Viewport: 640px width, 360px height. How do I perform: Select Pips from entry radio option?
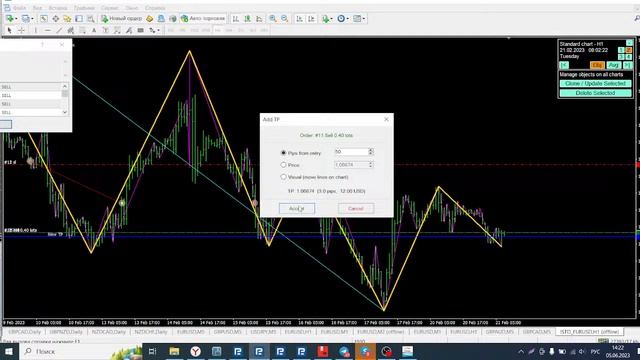point(283,153)
